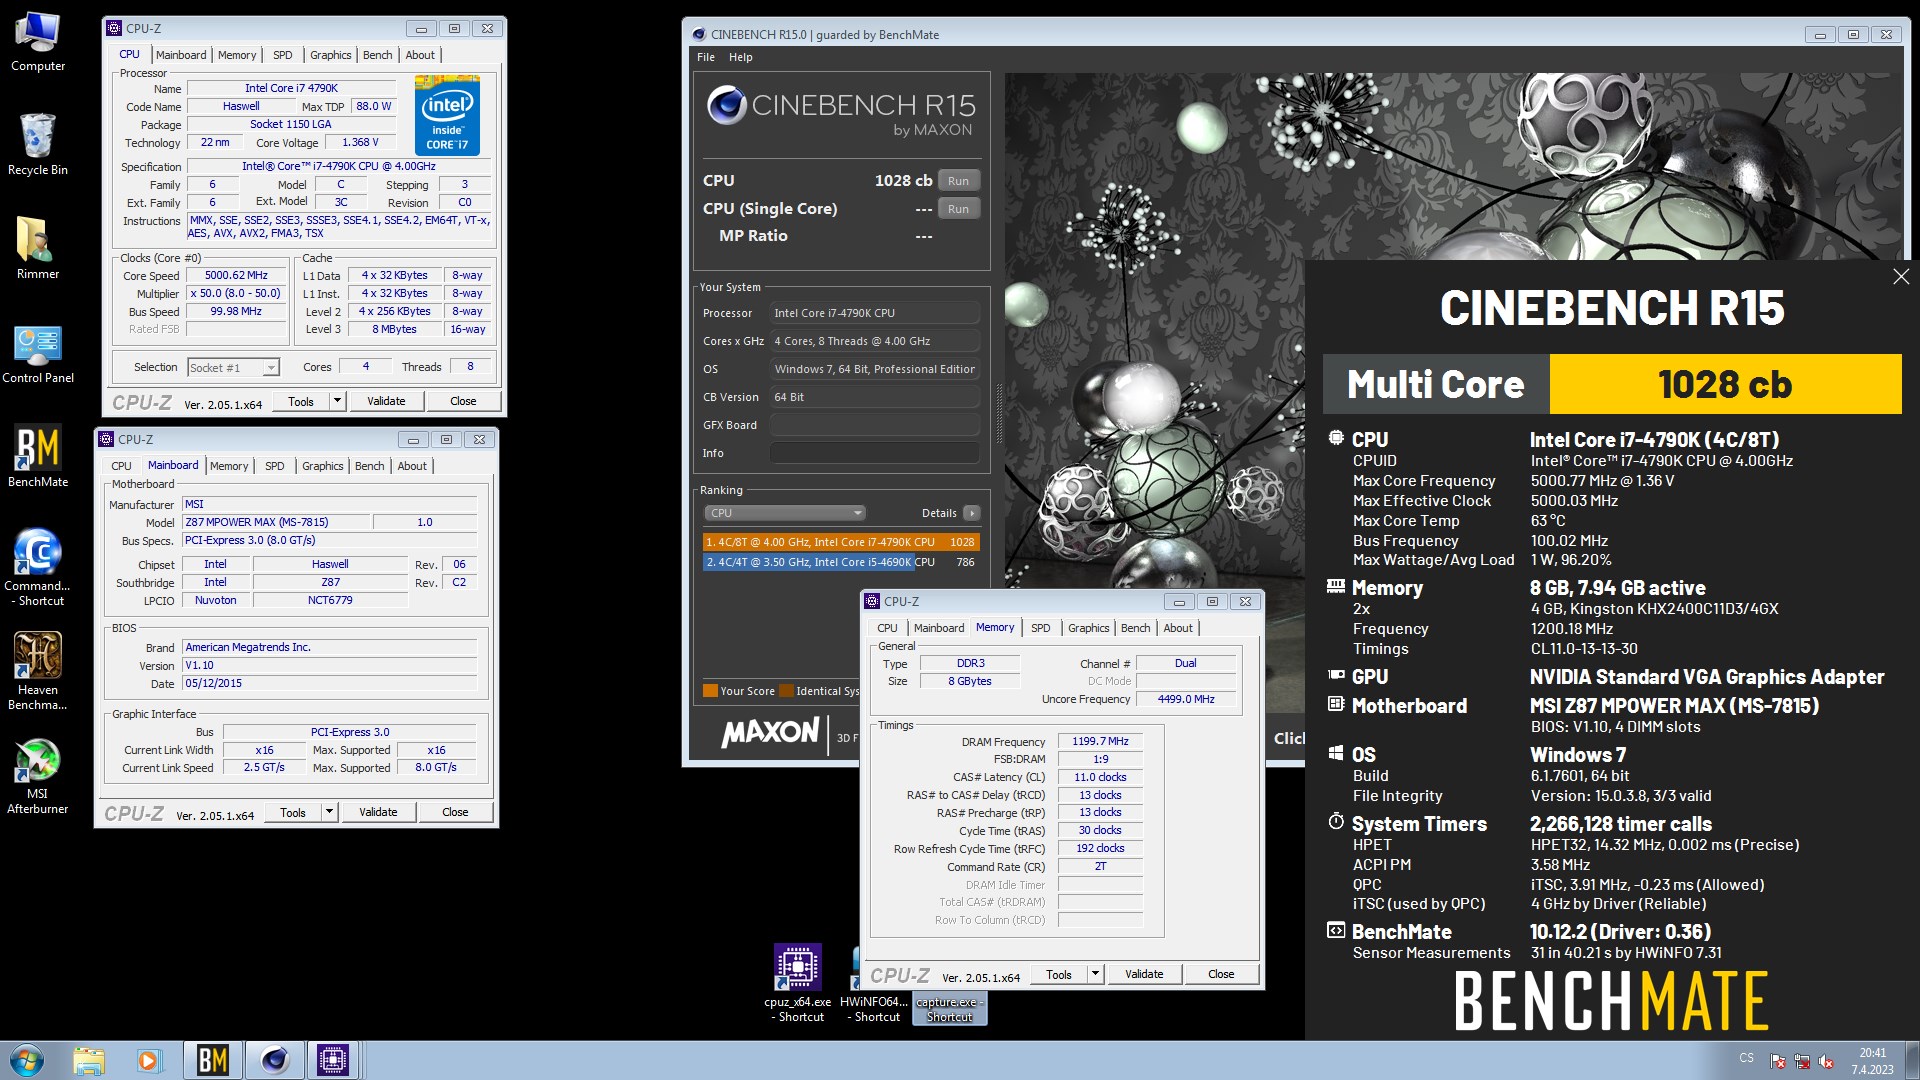The image size is (1920, 1080).
Task: Launch MSI Afterburner desktop icon
Action: point(38,775)
